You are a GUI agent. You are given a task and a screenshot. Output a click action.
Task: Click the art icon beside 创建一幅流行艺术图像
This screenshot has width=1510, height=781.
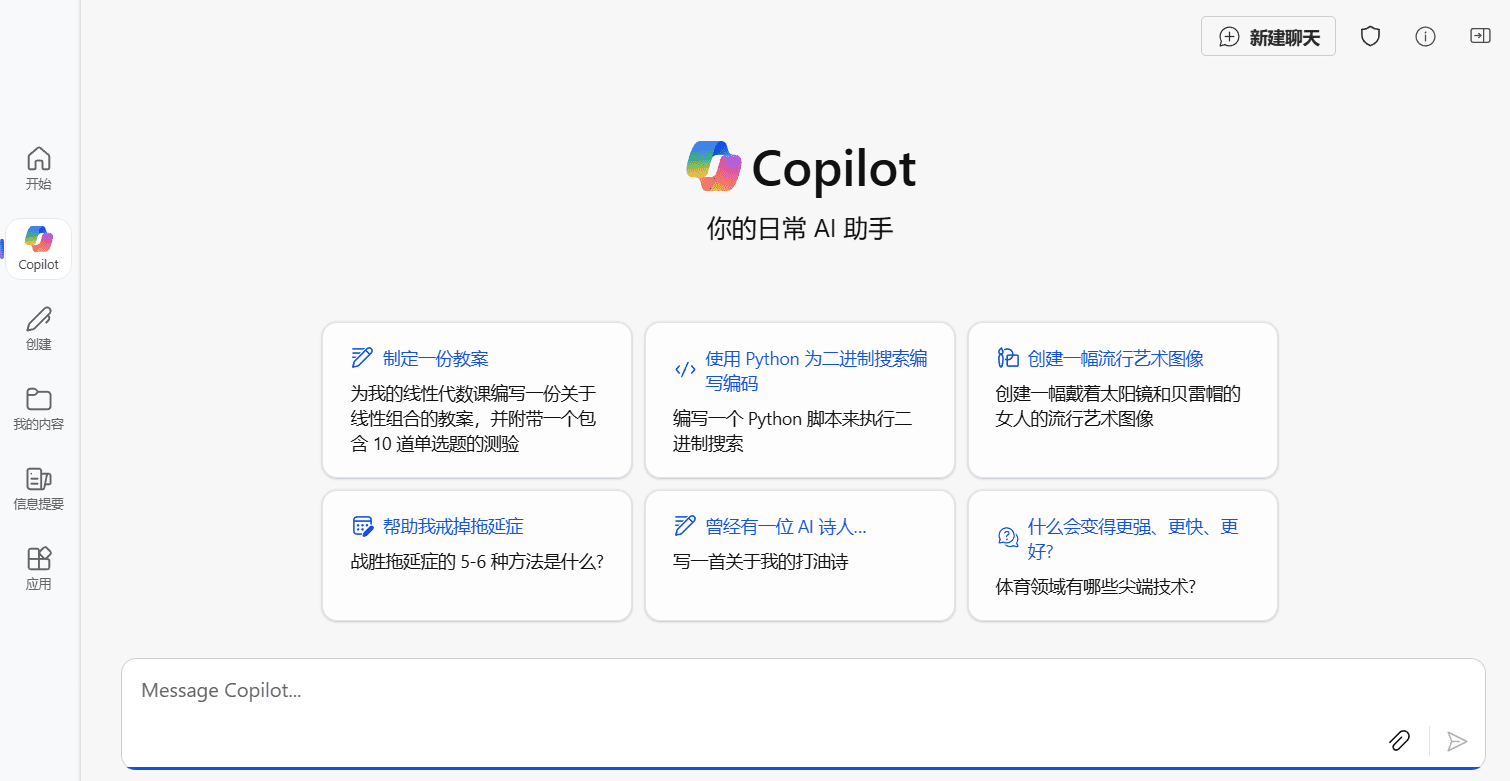click(x=1008, y=358)
